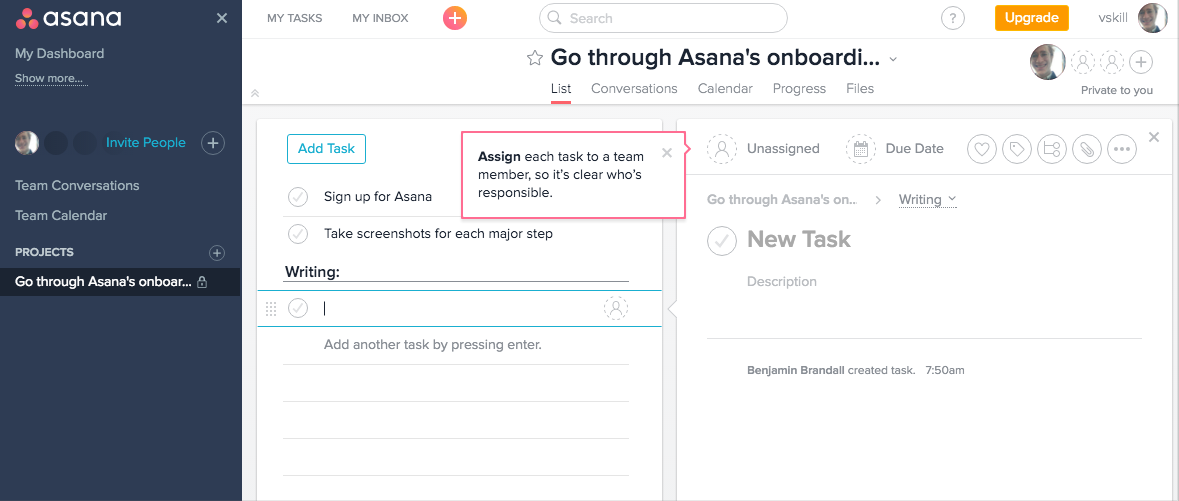
Task: Add a tag with the tag icon
Action: [x=1017, y=149]
